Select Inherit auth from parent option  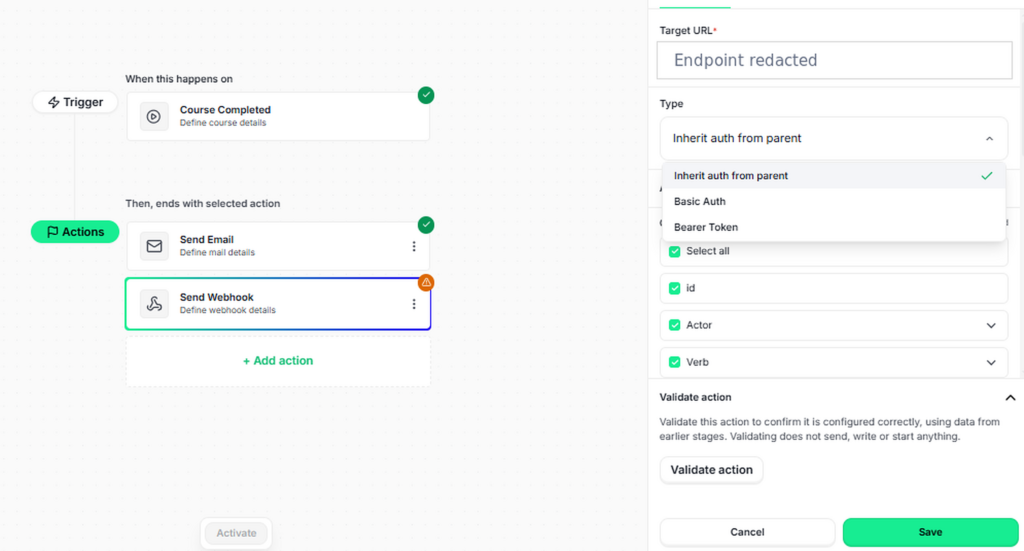click(833, 176)
